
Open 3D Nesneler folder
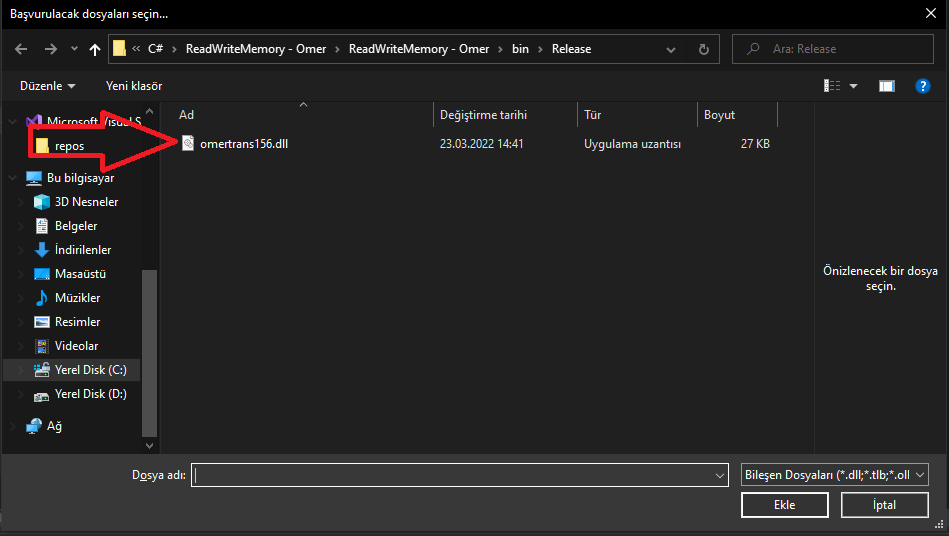coord(87,202)
